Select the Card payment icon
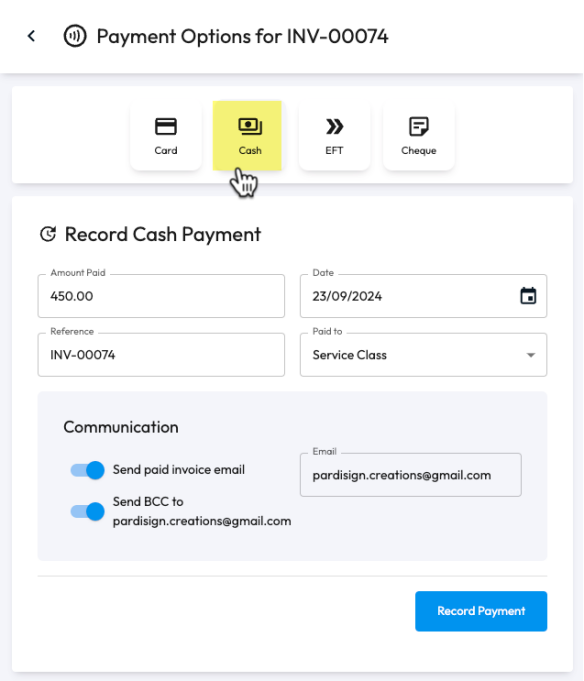The height and width of the screenshot is (681, 584). coord(166,126)
